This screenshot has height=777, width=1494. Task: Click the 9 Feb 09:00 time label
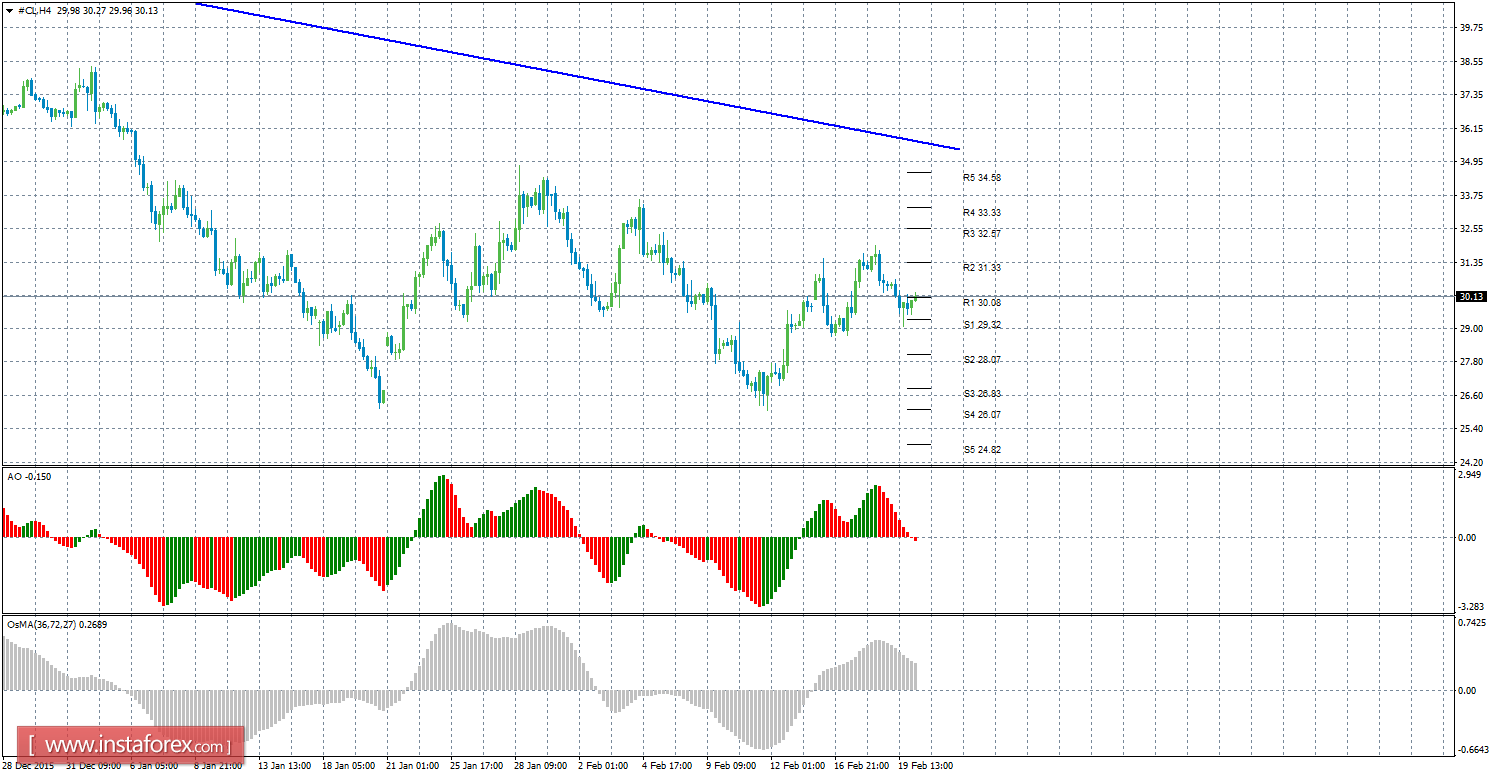click(x=731, y=767)
